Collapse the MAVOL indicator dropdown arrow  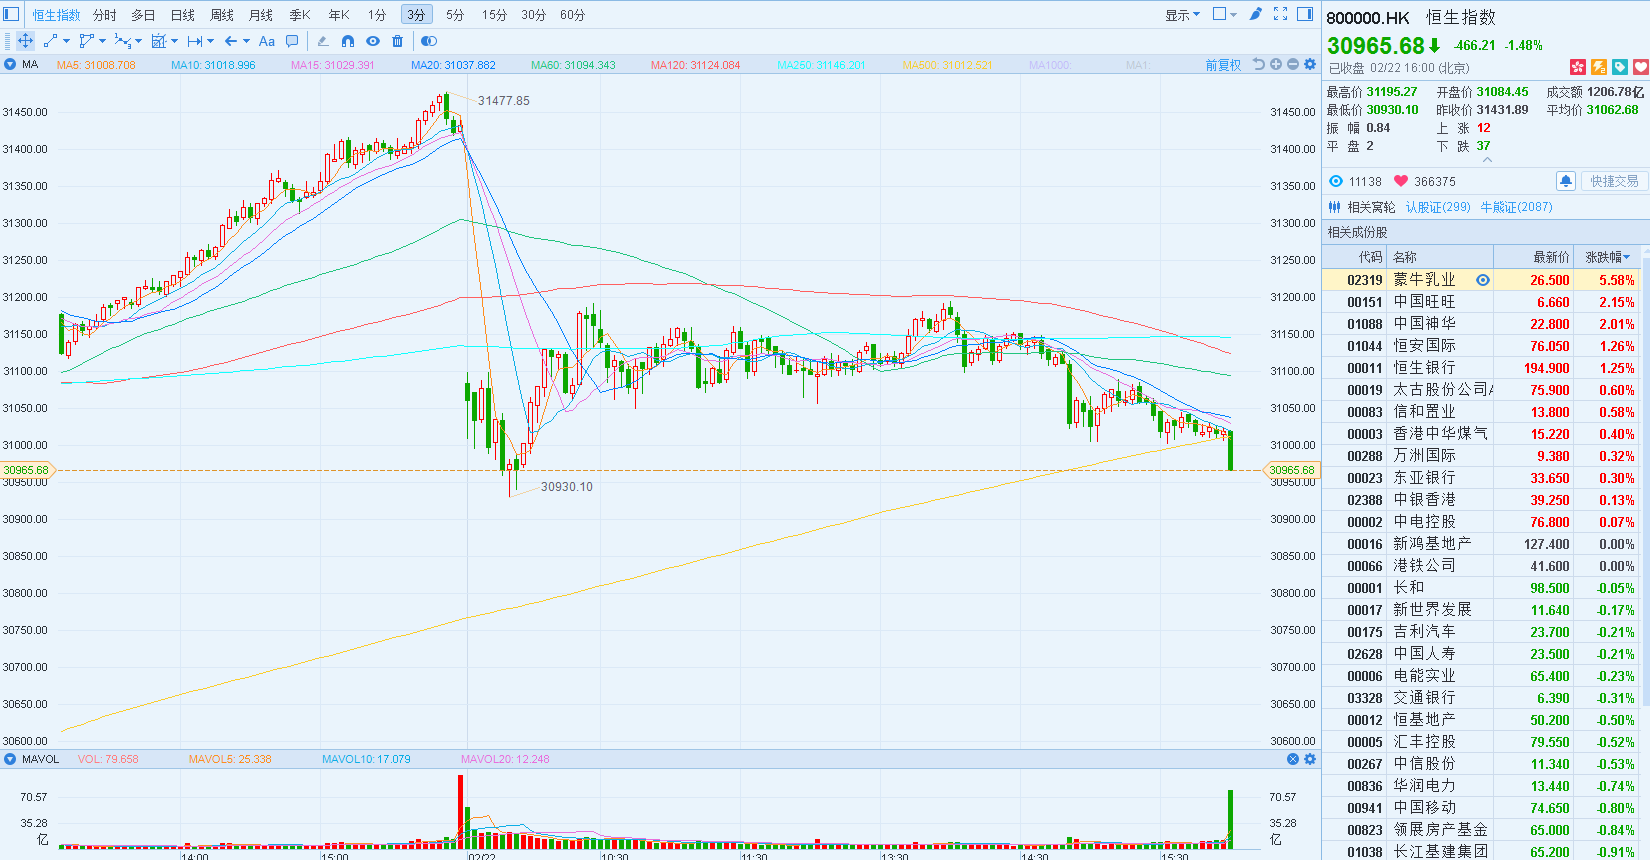click(10, 759)
